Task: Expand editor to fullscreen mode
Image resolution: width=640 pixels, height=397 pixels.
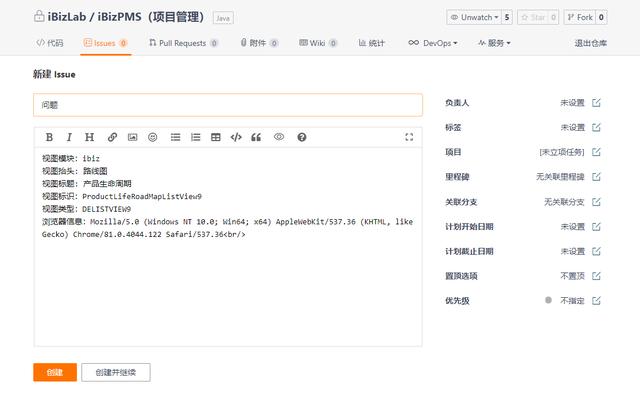Action: coord(409,137)
